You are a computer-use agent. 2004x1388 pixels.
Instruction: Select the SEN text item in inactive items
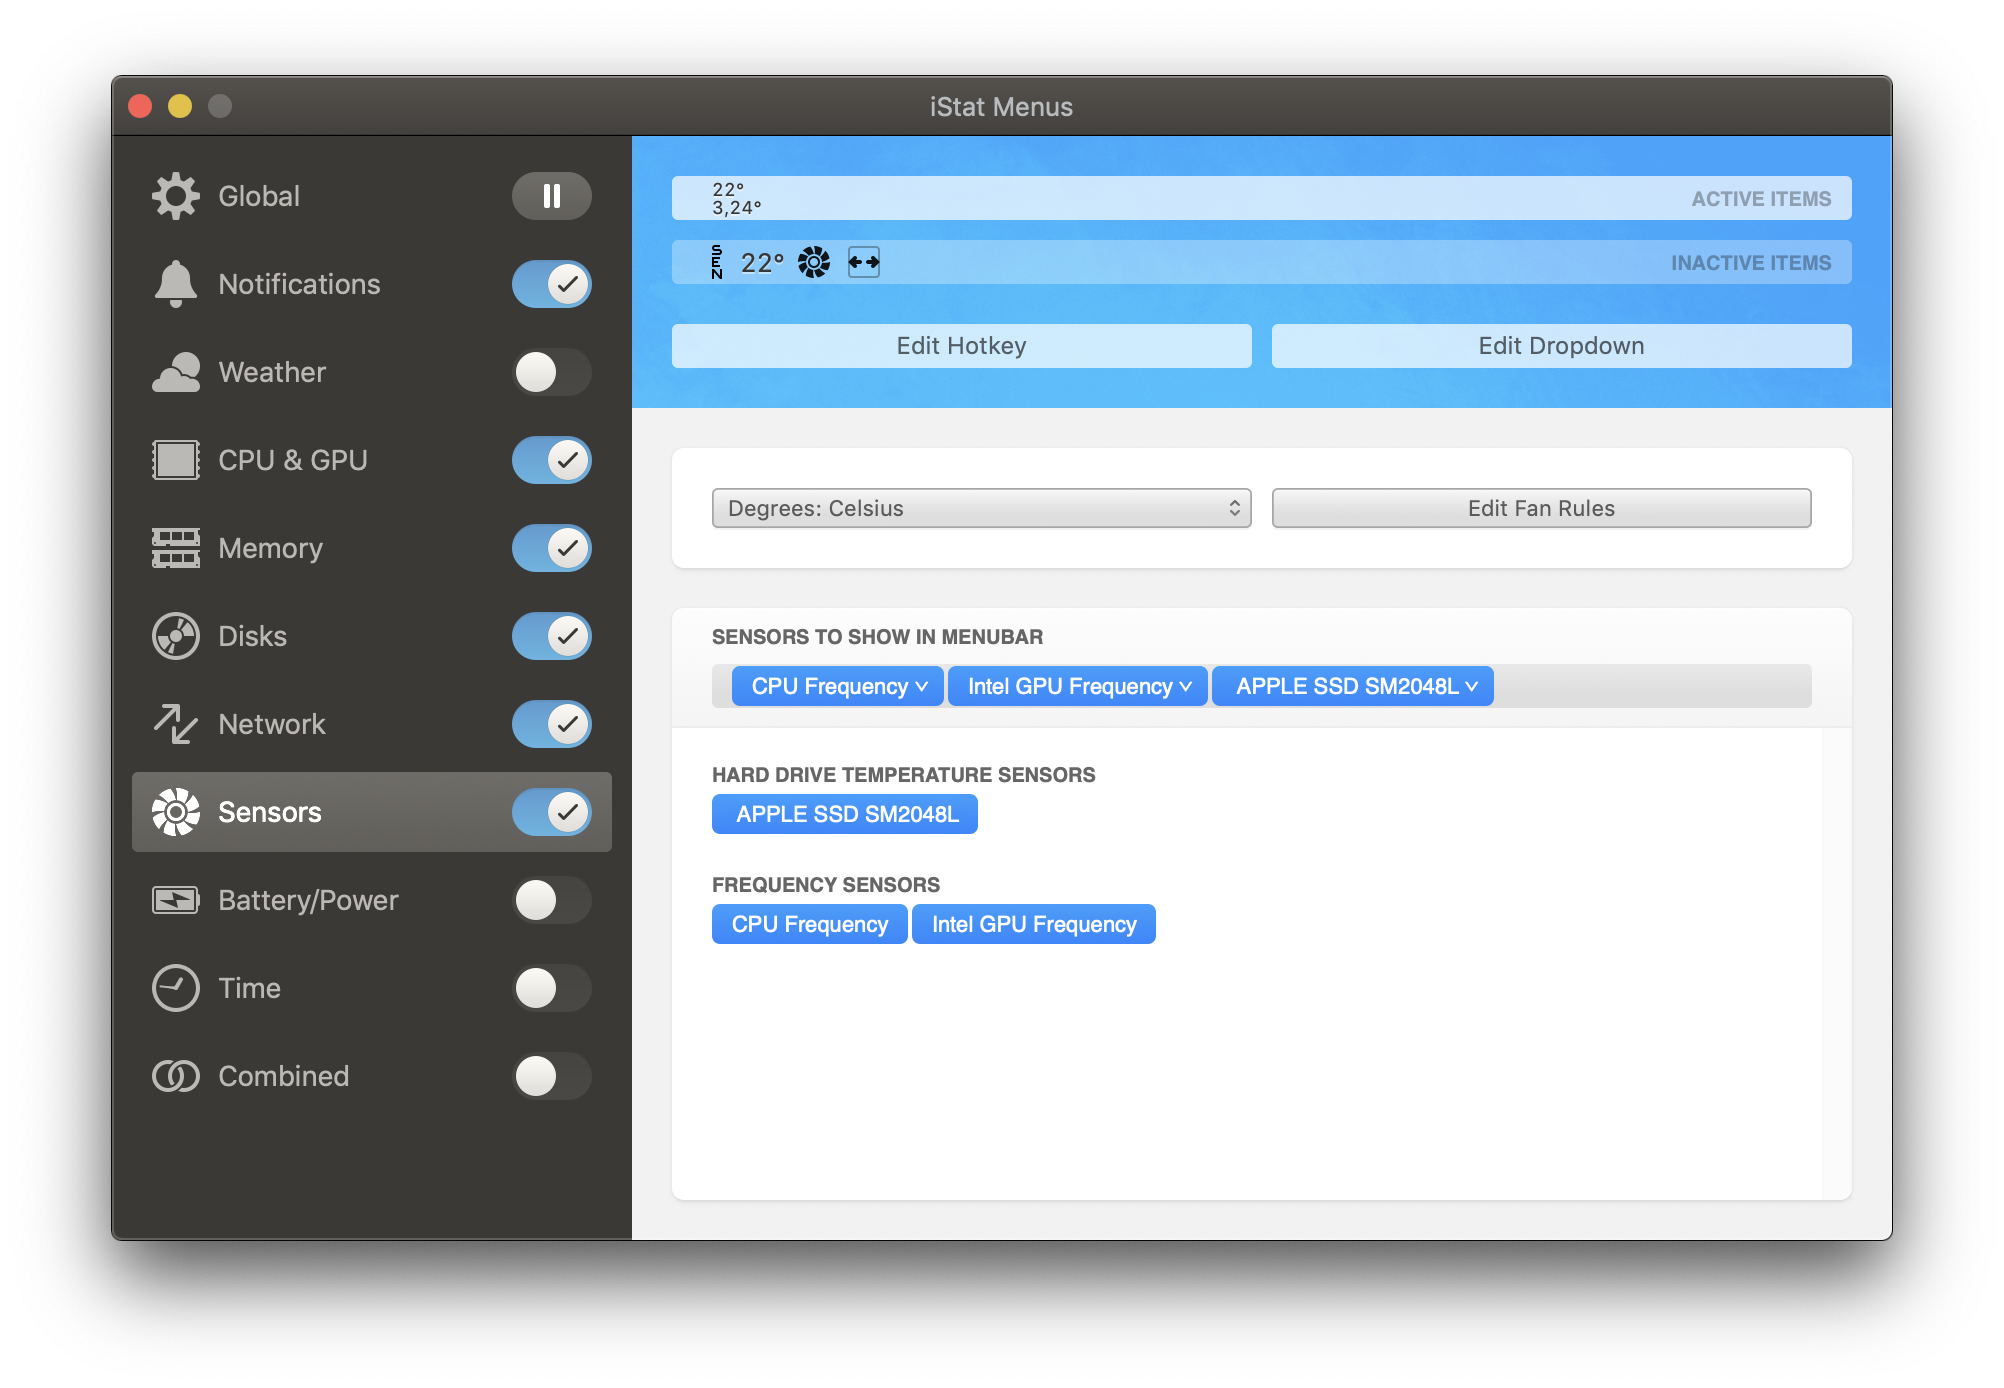(x=717, y=262)
